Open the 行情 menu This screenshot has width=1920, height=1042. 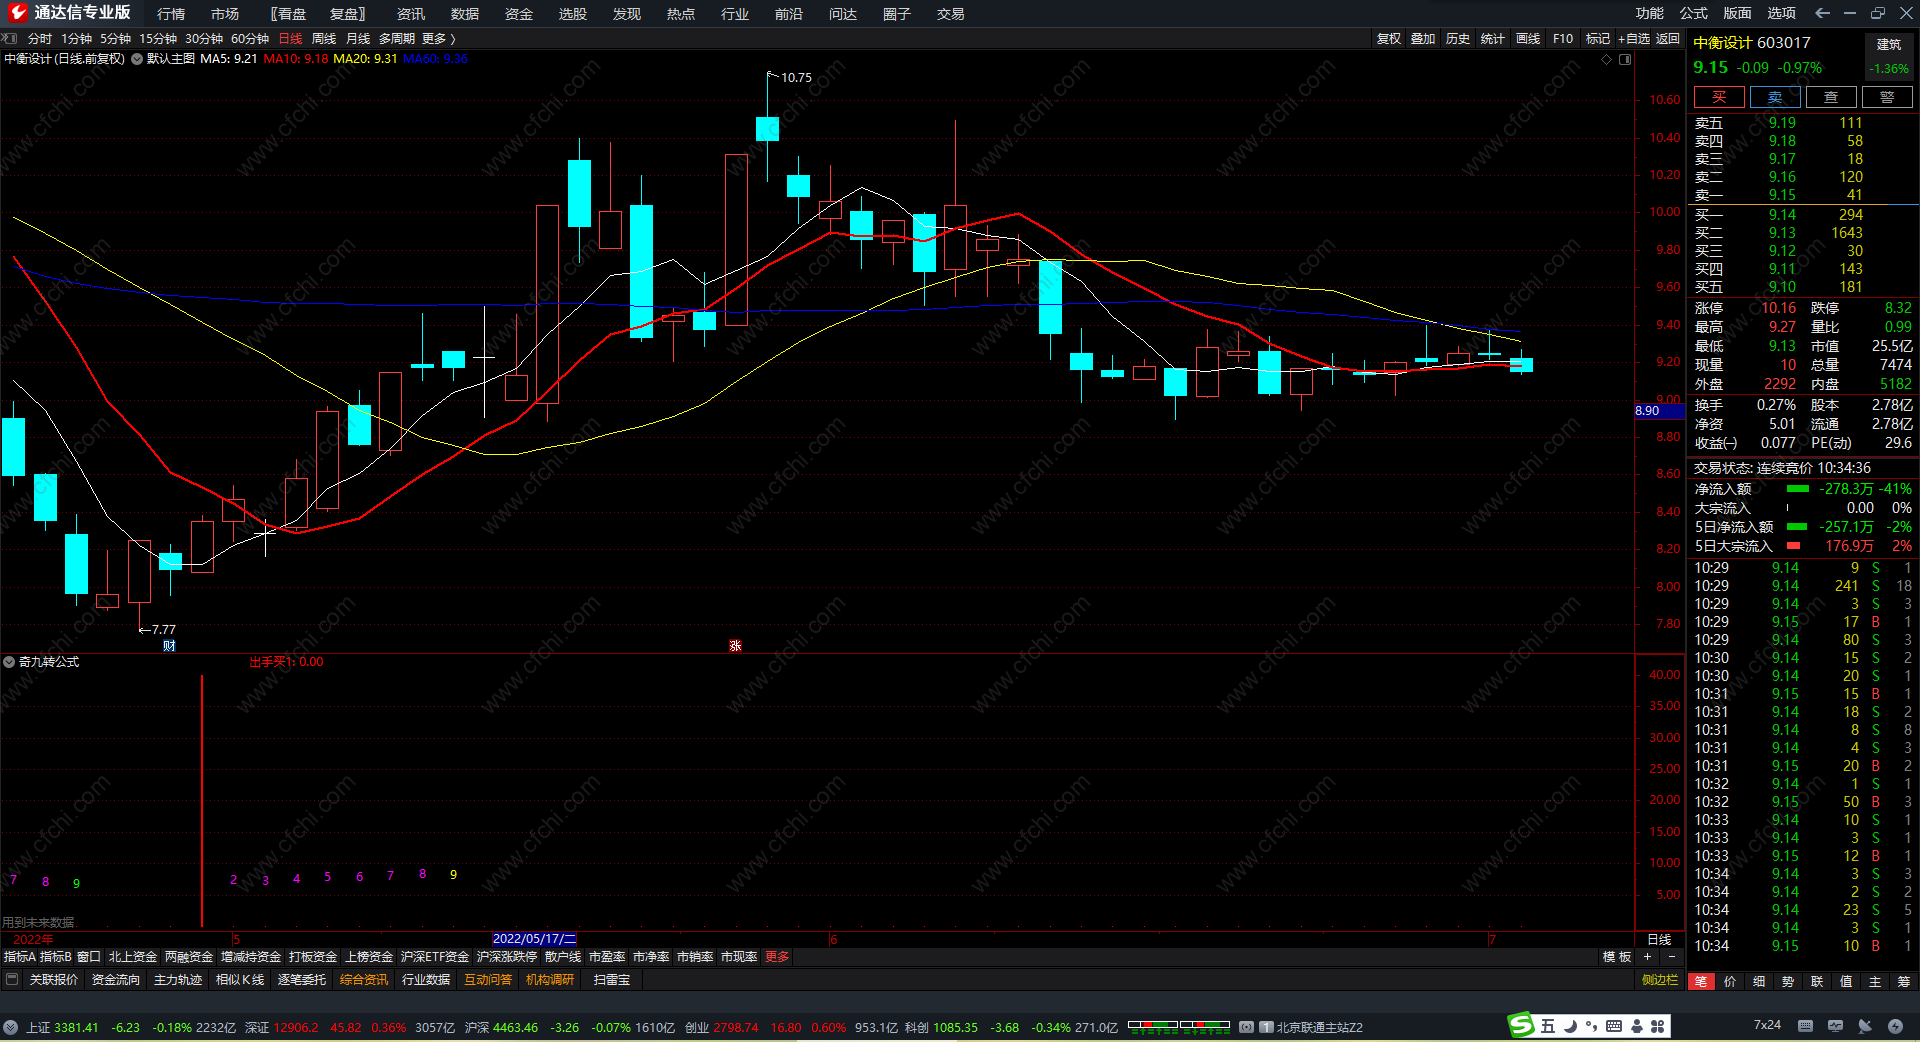[x=171, y=14]
